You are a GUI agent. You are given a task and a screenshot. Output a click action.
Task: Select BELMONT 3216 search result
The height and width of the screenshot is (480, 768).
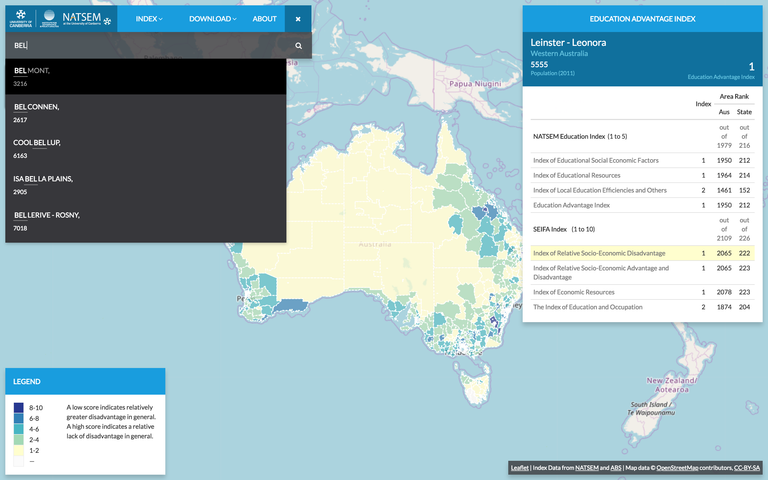coord(145,77)
